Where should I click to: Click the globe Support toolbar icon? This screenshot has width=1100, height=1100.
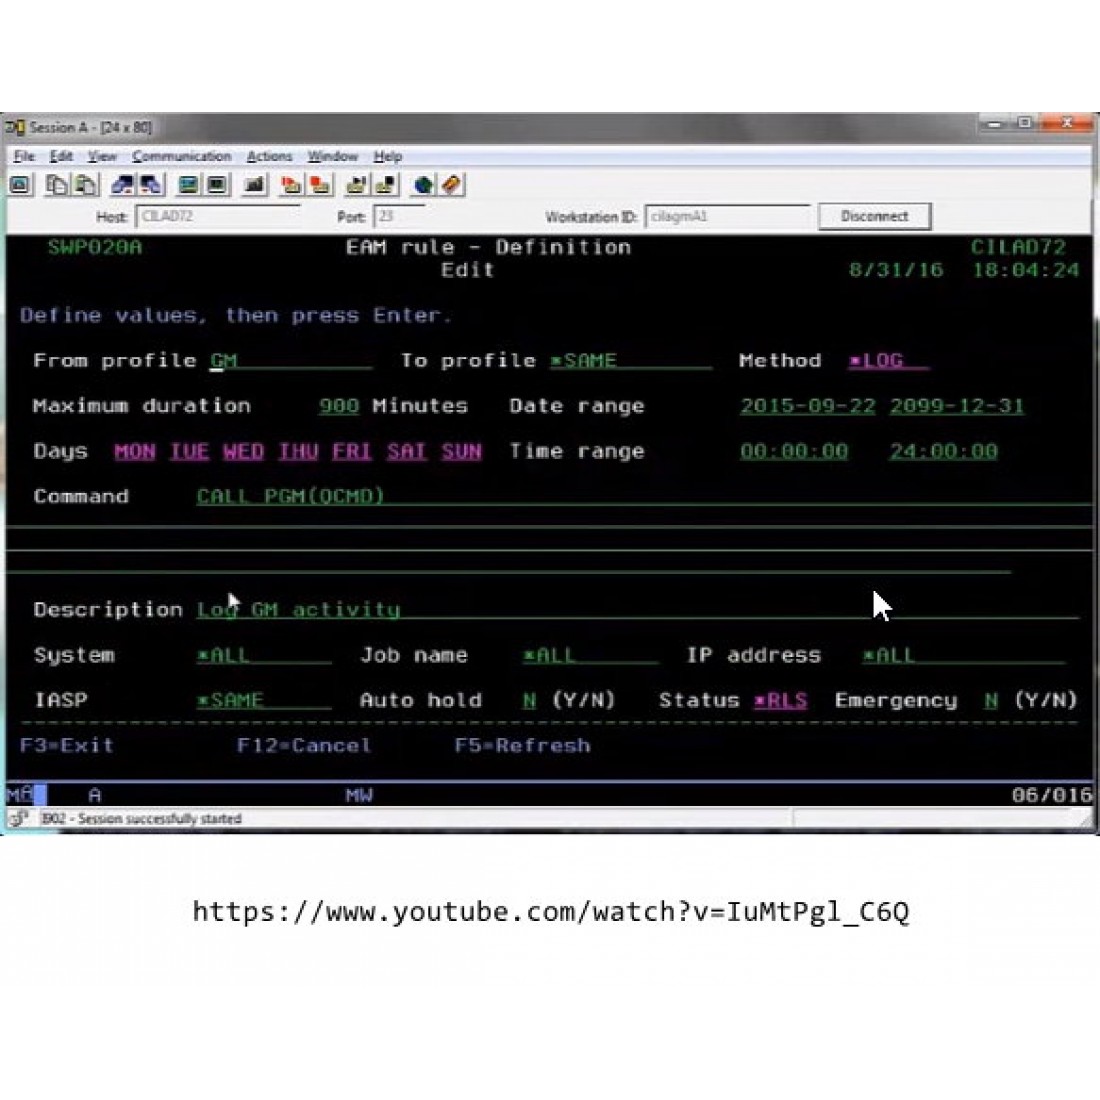[422, 185]
